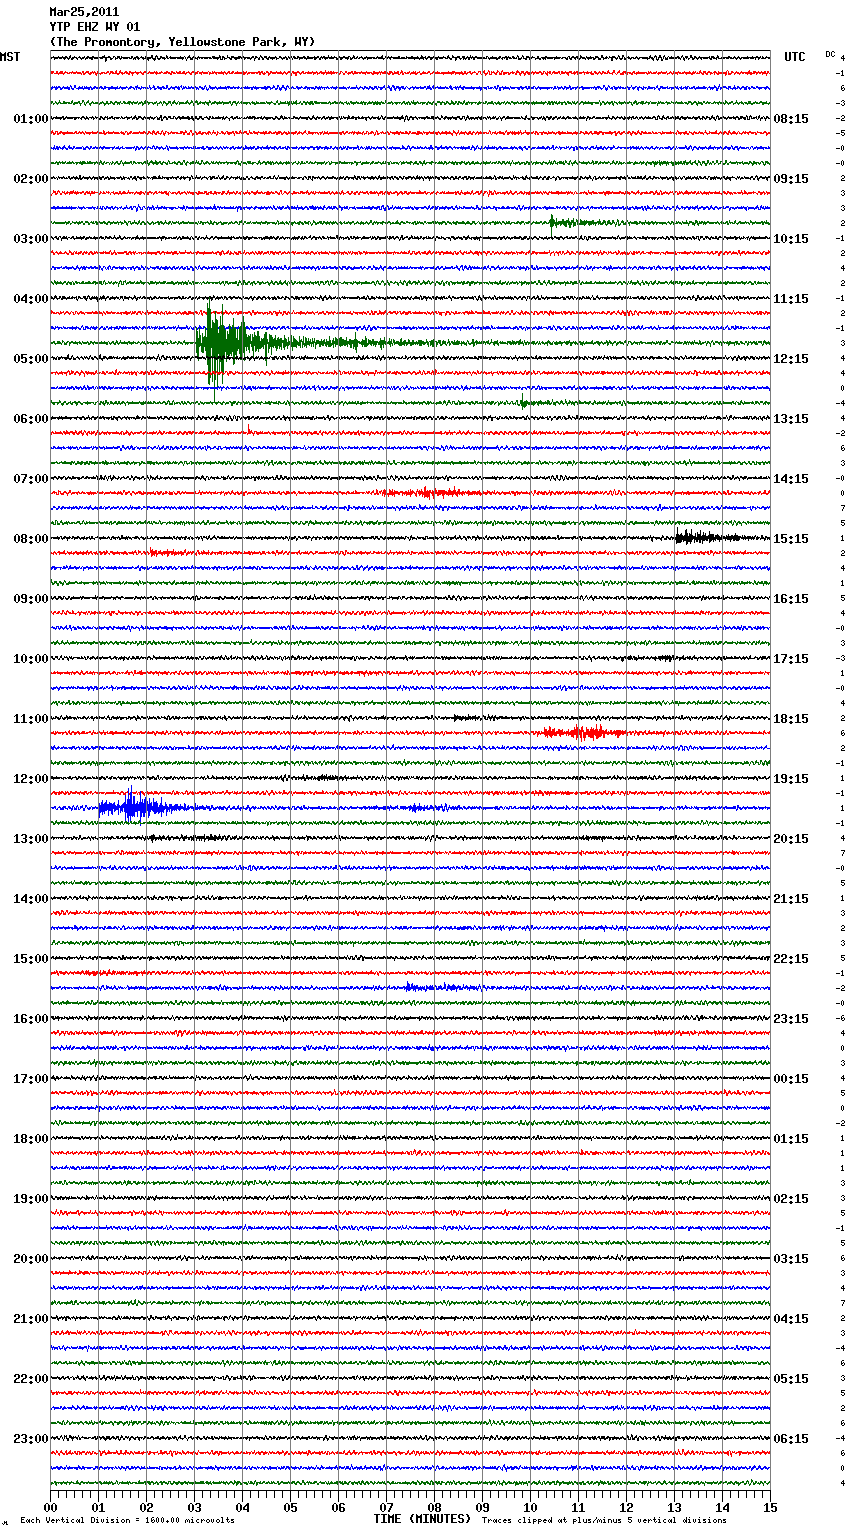
Task: Click the 06:15 UTC time label
Action: [x=790, y=1439]
